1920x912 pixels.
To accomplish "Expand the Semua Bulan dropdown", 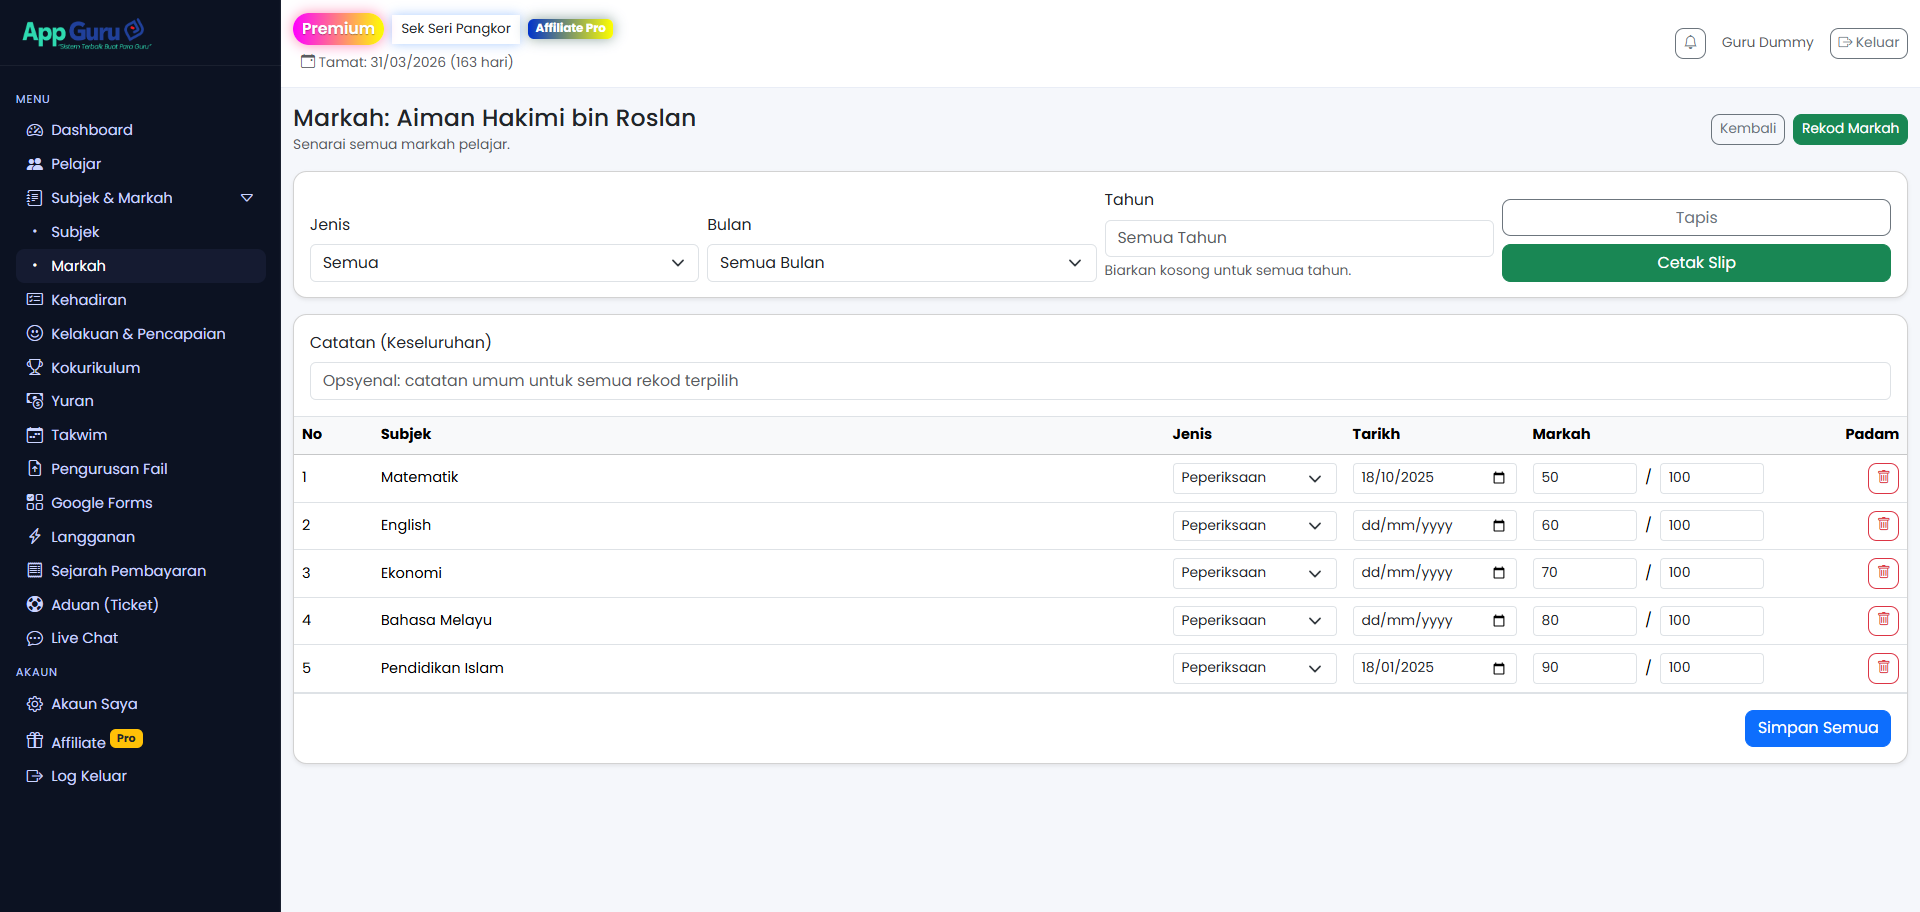I will (x=900, y=263).
